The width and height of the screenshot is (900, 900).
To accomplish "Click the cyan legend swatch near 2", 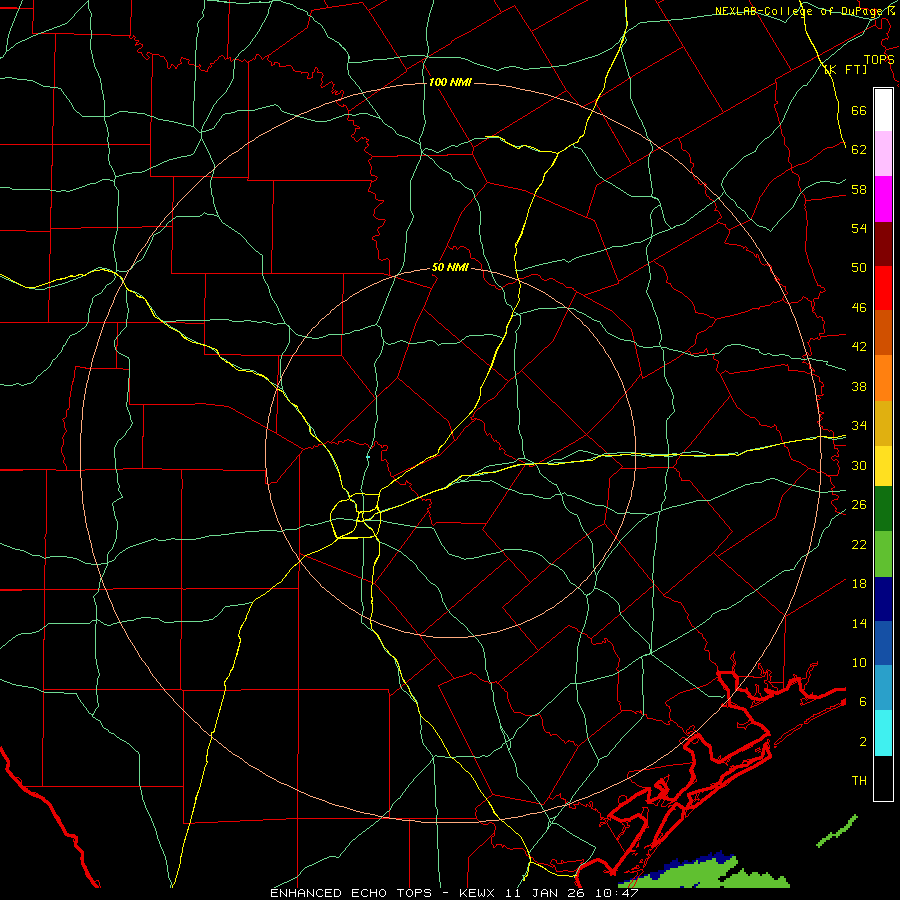I will click(883, 733).
